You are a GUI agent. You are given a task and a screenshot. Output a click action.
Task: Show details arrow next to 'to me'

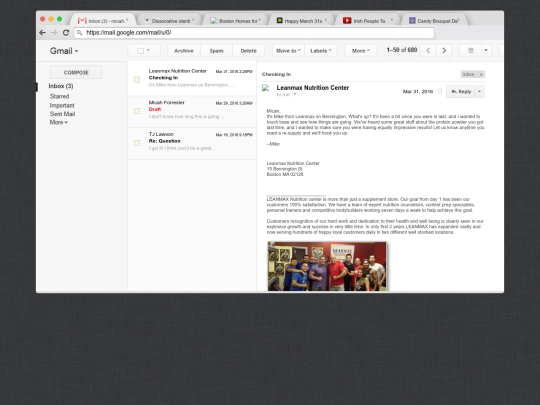pyautogui.click(x=295, y=94)
